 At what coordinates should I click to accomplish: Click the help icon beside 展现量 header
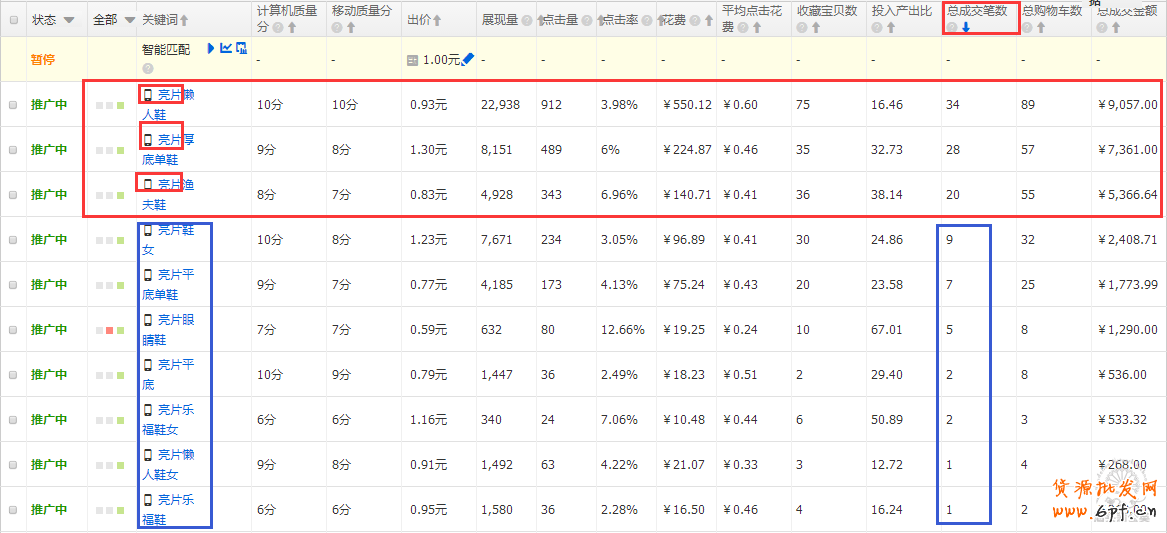pyautogui.click(x=528, y=20)
